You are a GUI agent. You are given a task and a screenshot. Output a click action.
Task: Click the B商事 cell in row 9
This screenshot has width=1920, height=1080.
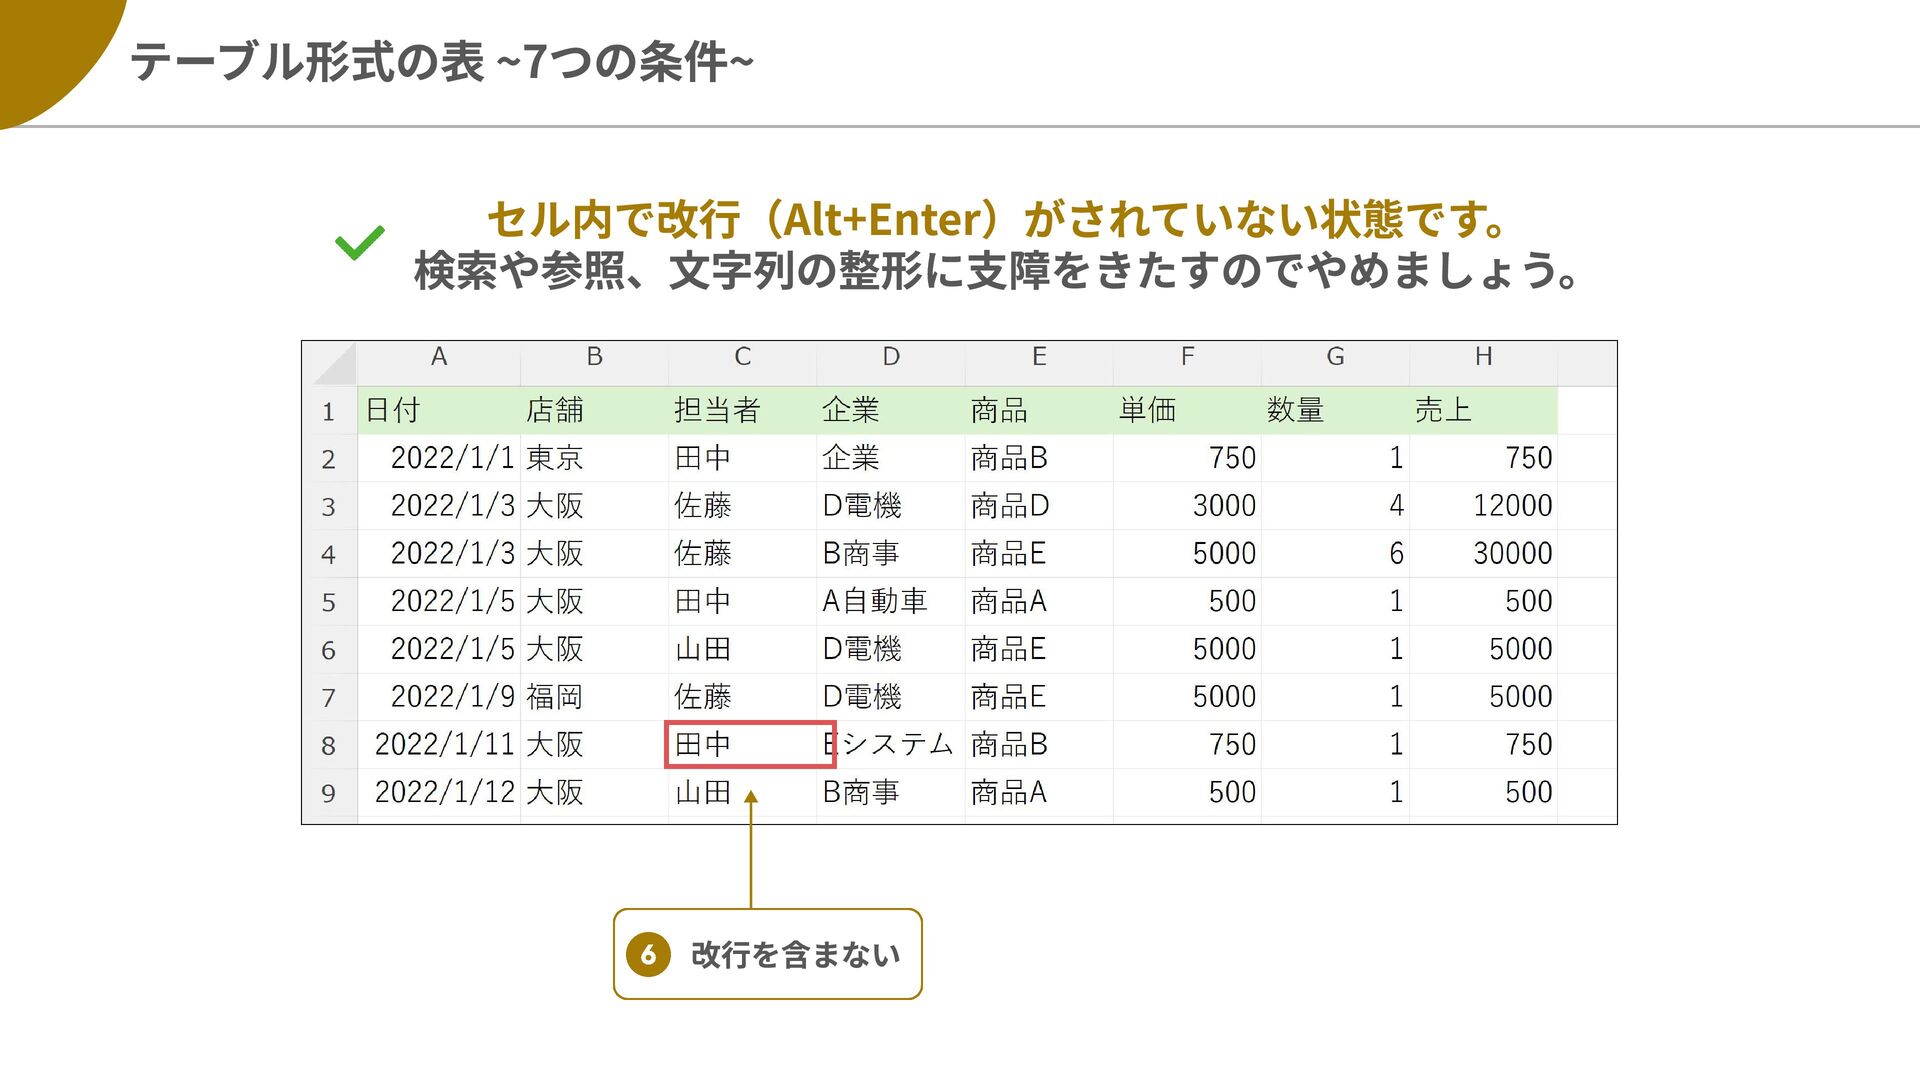[890, 793]
